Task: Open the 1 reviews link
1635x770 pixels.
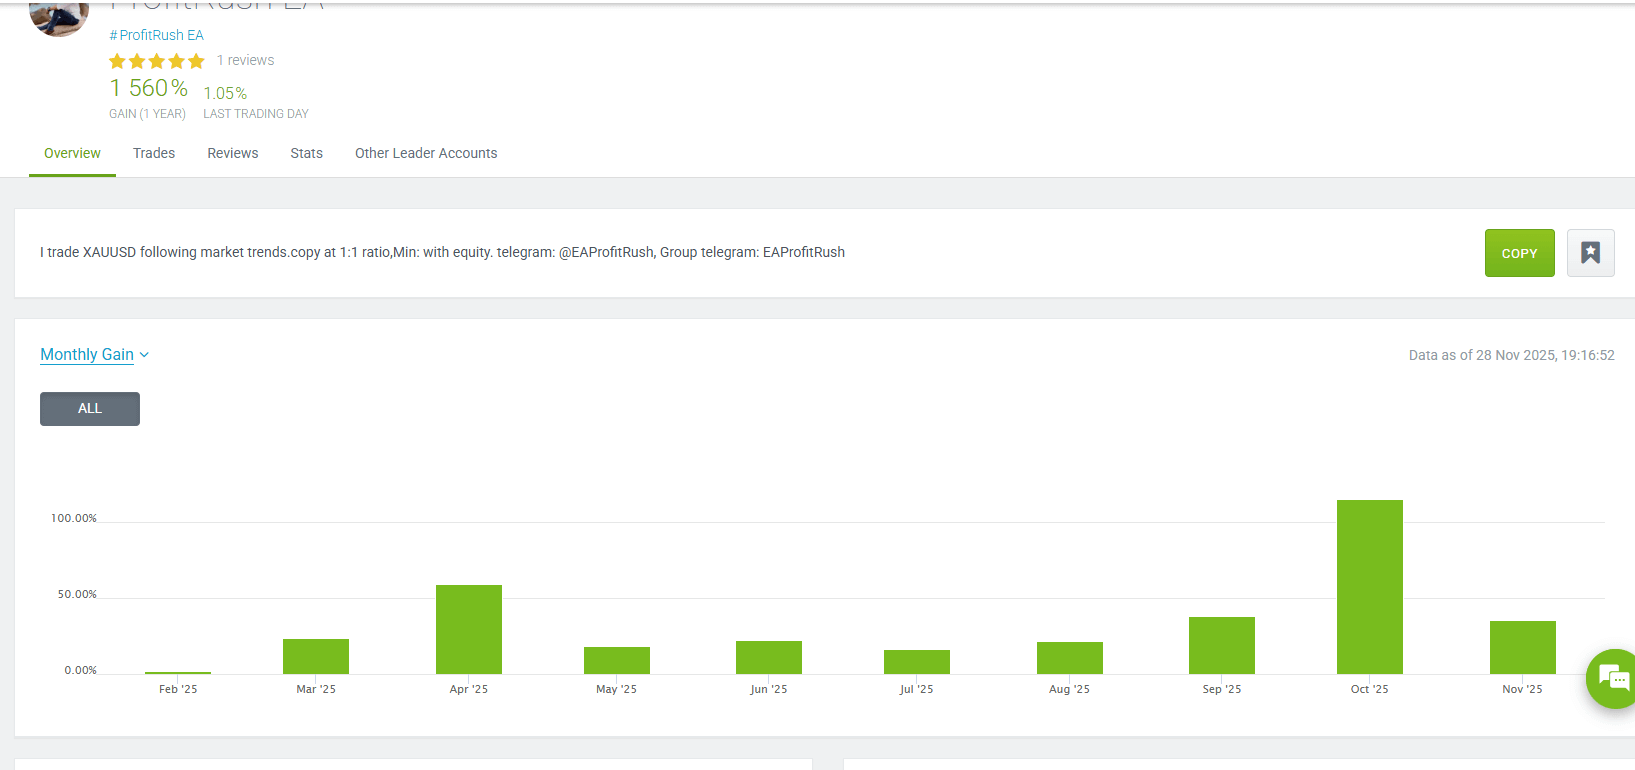Action: [x=245, y=60]
